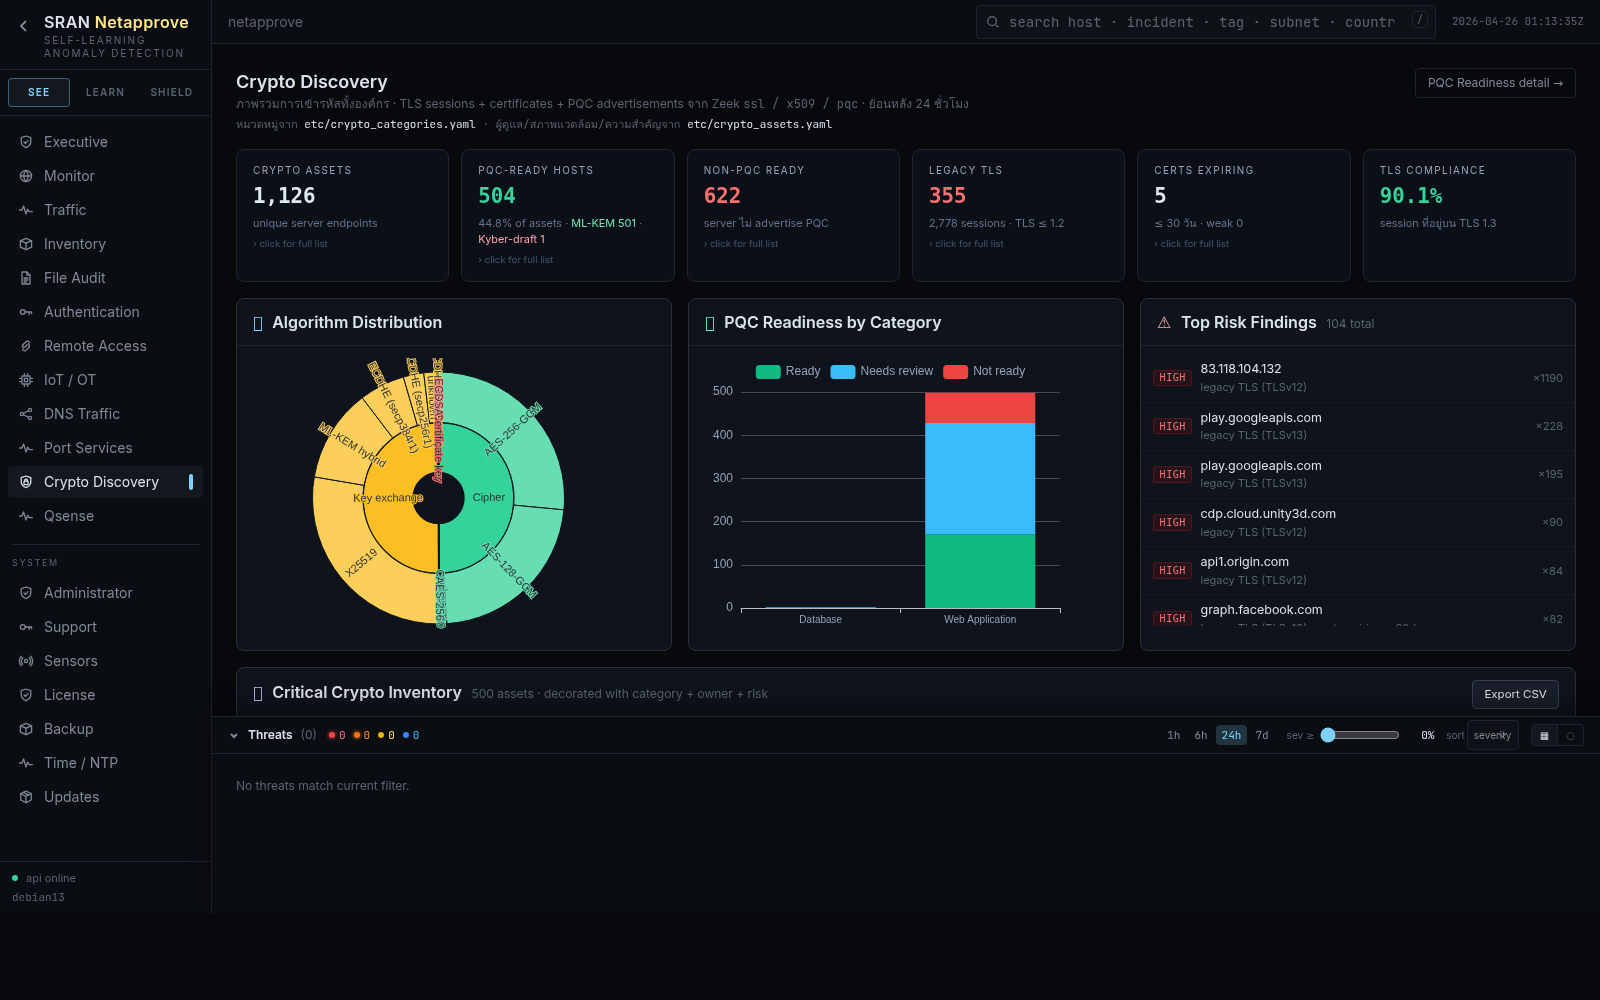Toggle the Ready legend series in chart
Viewport: 1600px width, 1000px height.
click(788, 371)
